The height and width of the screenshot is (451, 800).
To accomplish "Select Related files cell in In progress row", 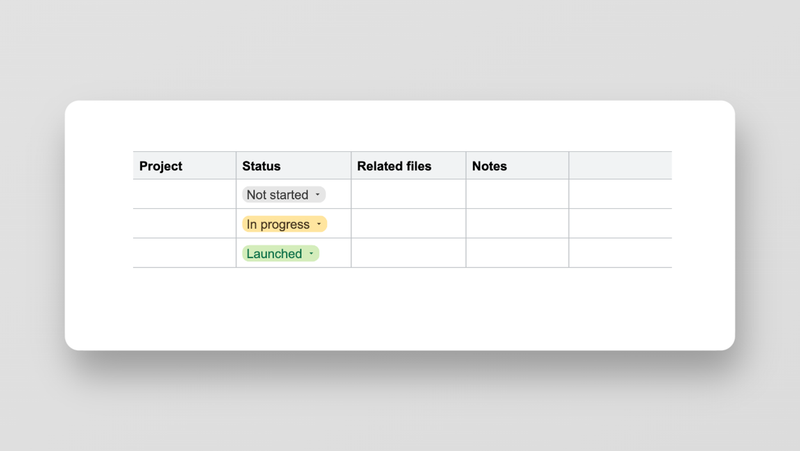I will coord(408,224).
